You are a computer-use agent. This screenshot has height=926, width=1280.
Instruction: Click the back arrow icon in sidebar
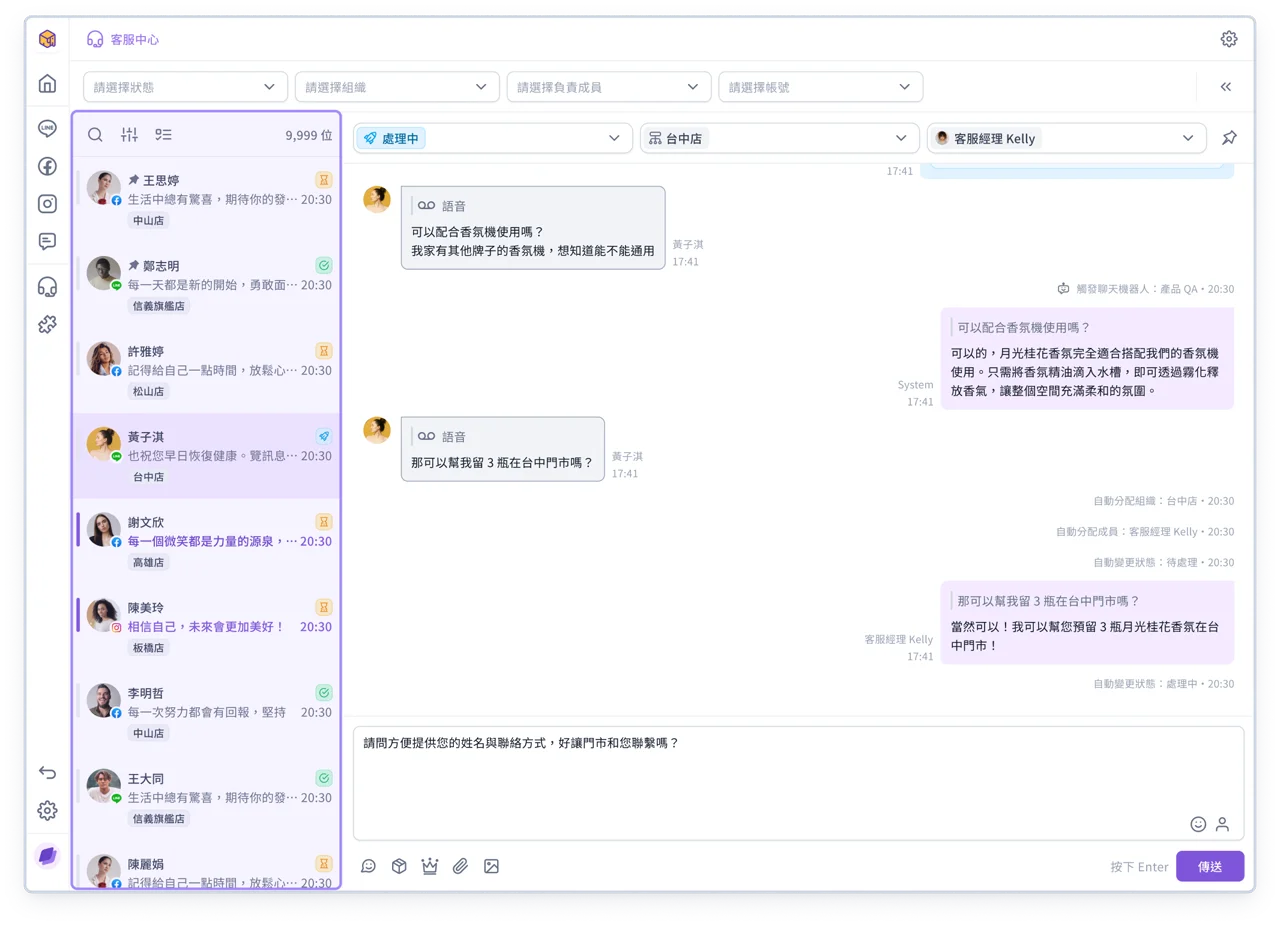tap(47, 772)
